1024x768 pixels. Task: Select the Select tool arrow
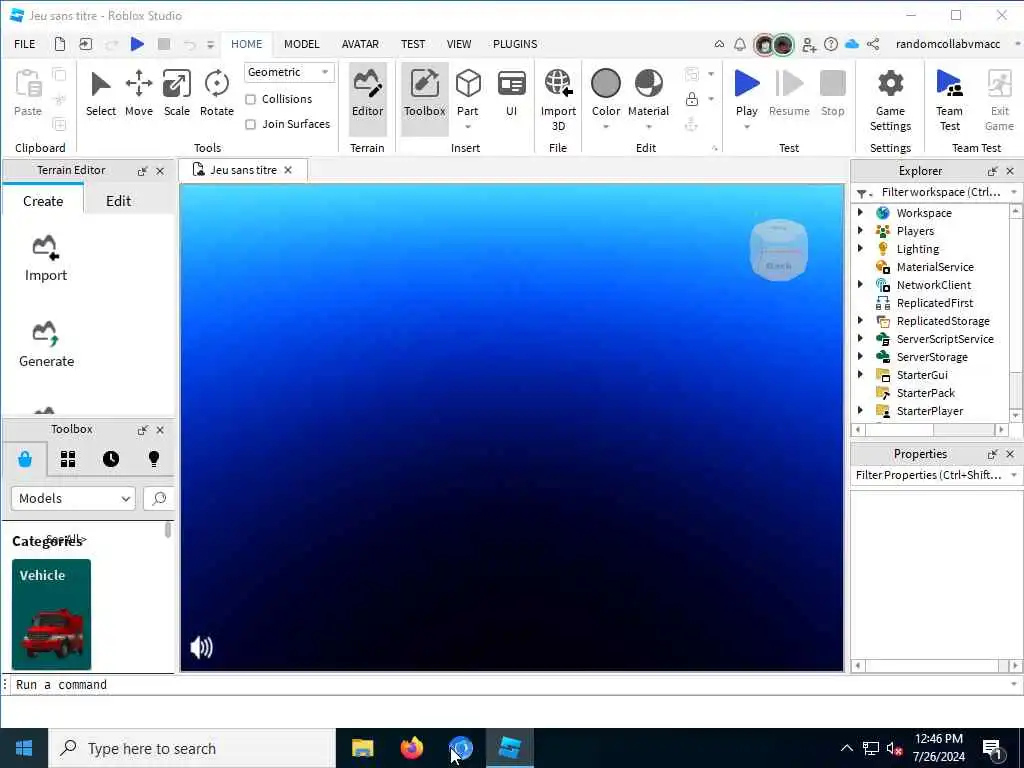pos(101,94)
